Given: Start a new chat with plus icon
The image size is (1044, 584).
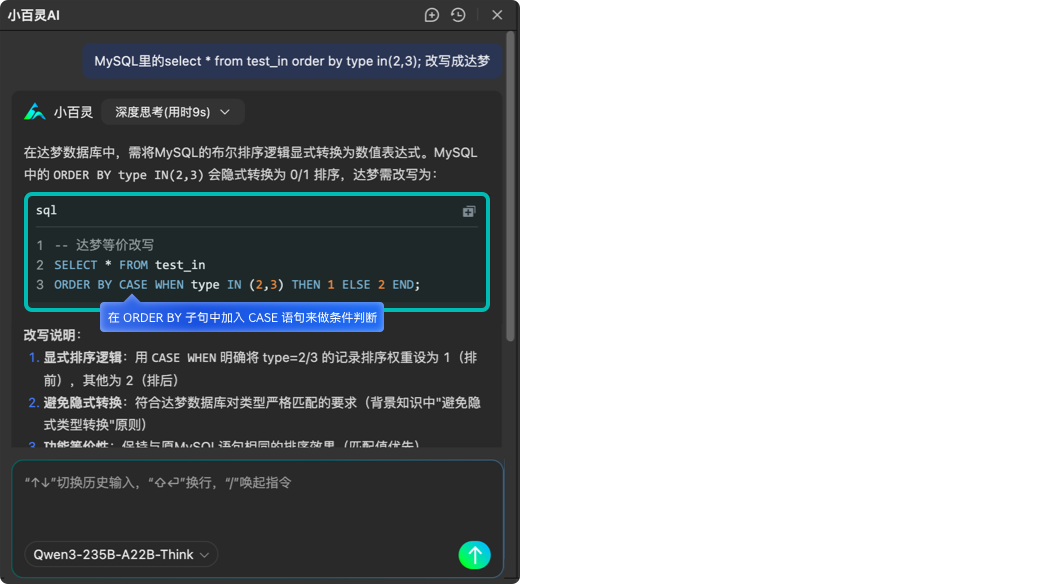Looking at the screenshot, I should tap(431, 15).
